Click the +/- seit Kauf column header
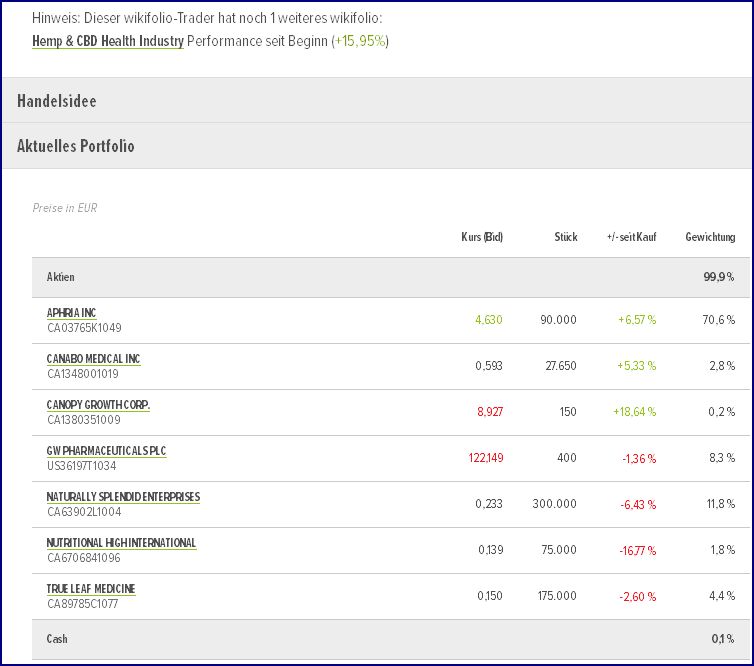The width and height of the screenshot is (754, 666). pos(631,237)
